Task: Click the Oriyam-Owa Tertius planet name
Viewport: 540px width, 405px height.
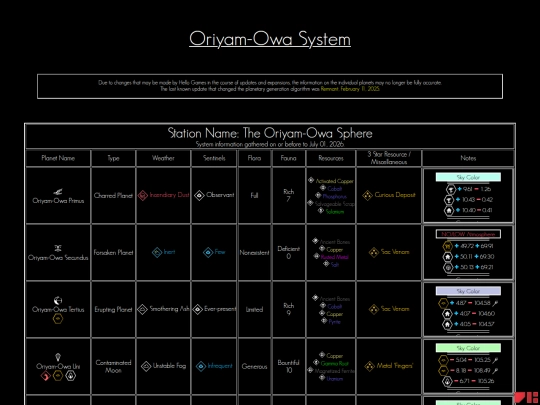Action: tap(58, 310)
